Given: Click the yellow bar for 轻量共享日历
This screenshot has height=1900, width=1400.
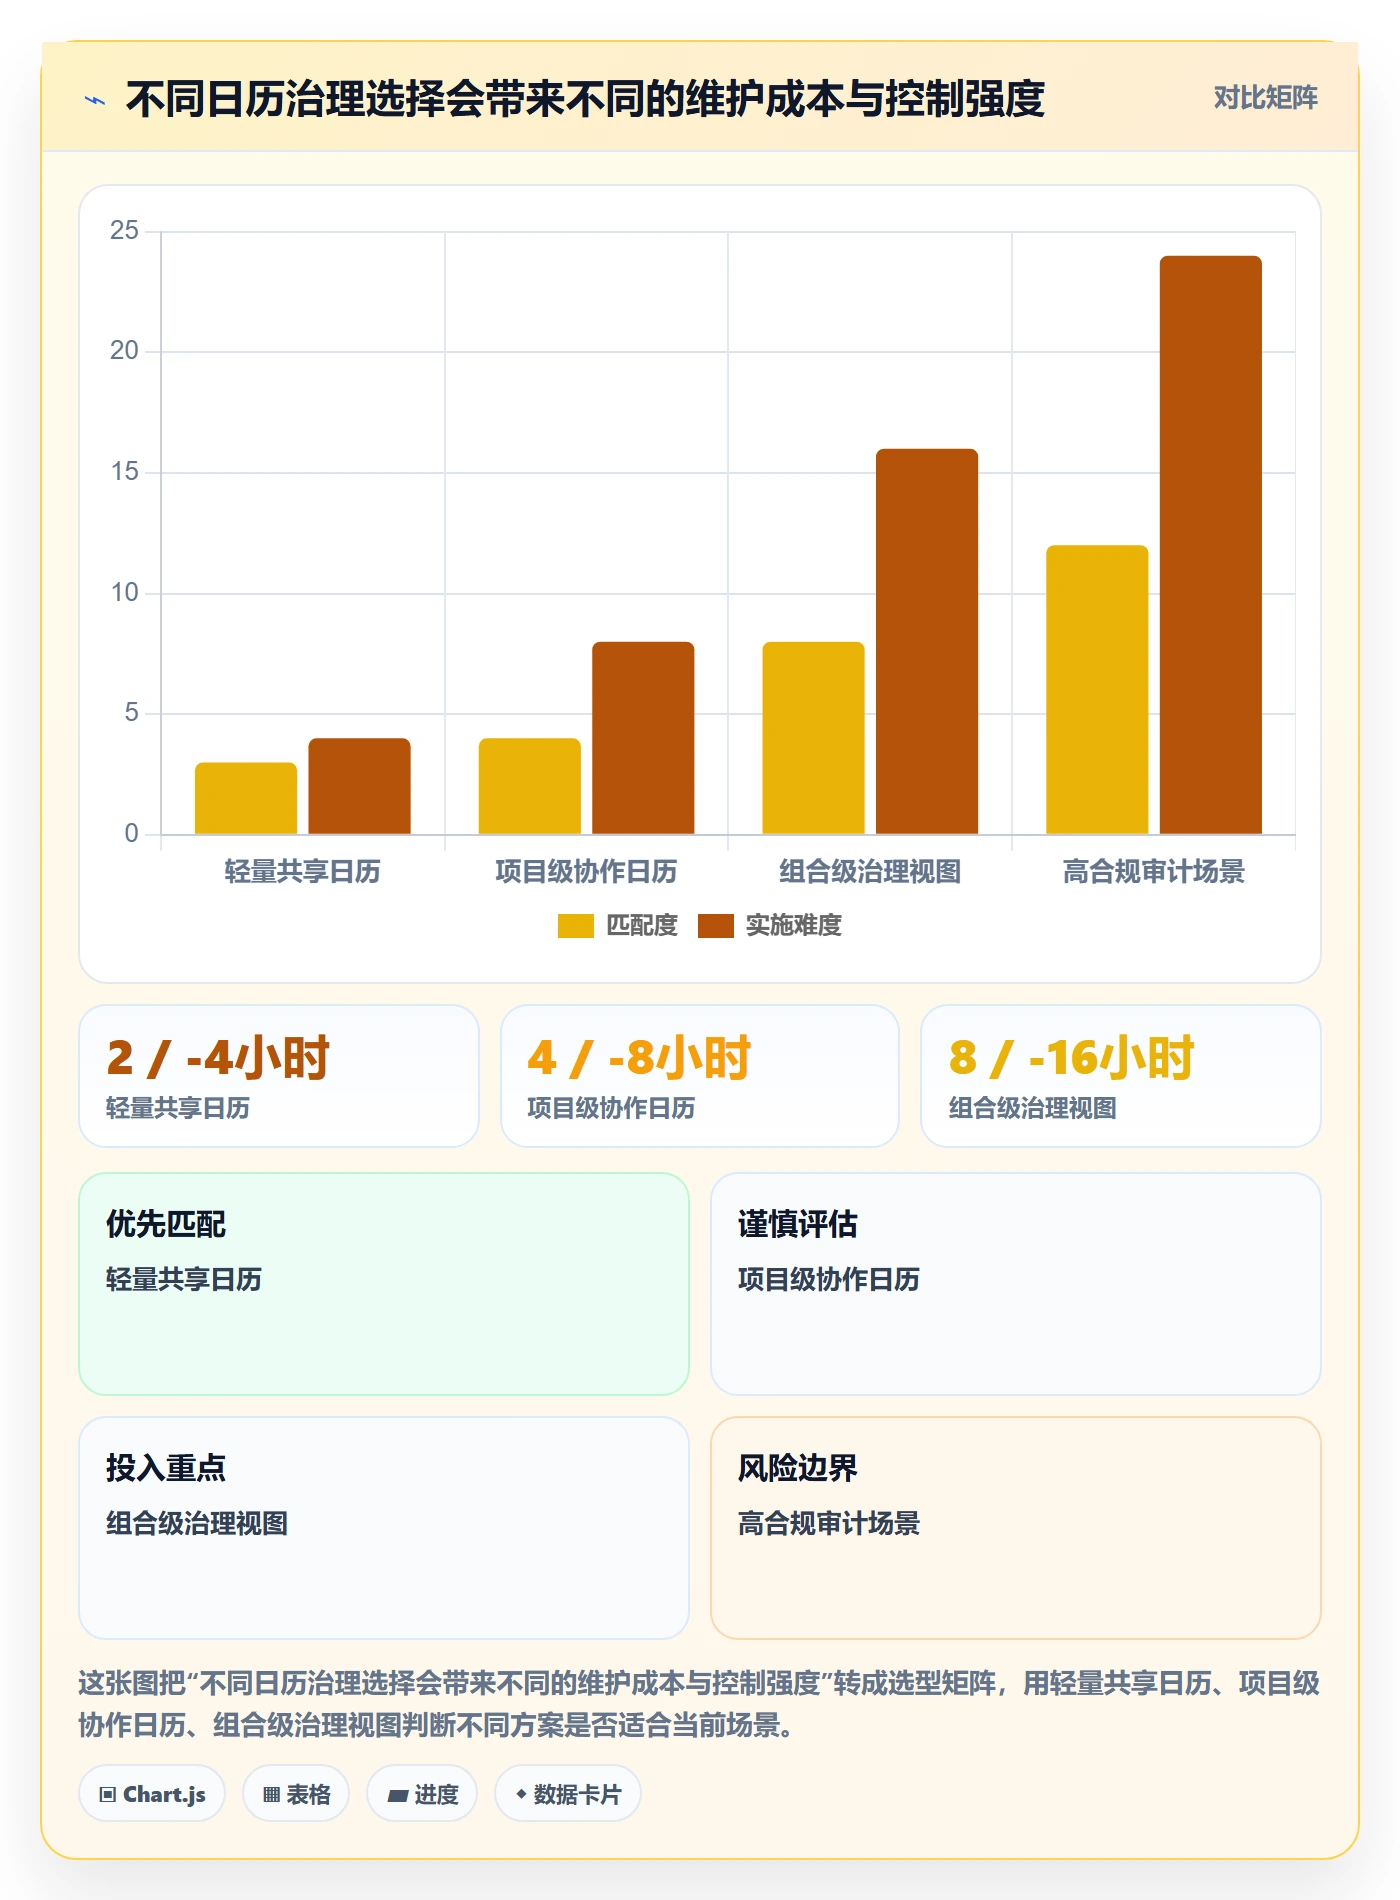Looking at the screenshot, I should [x=246, y=798].
